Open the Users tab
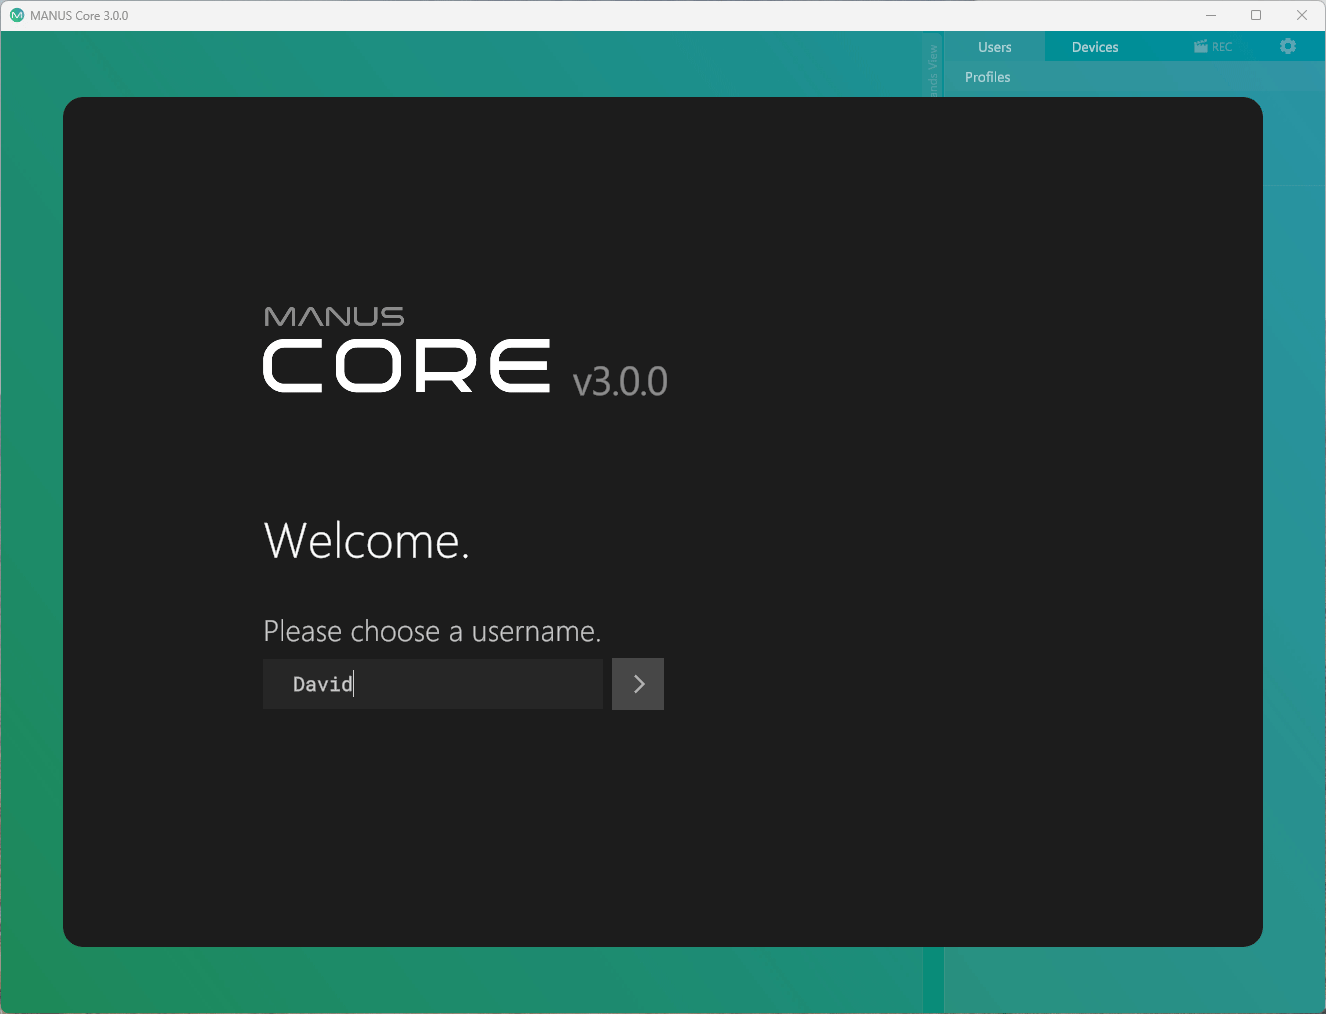The height and width of the screenshot is (1014, 1326). (x=994, y=46)
